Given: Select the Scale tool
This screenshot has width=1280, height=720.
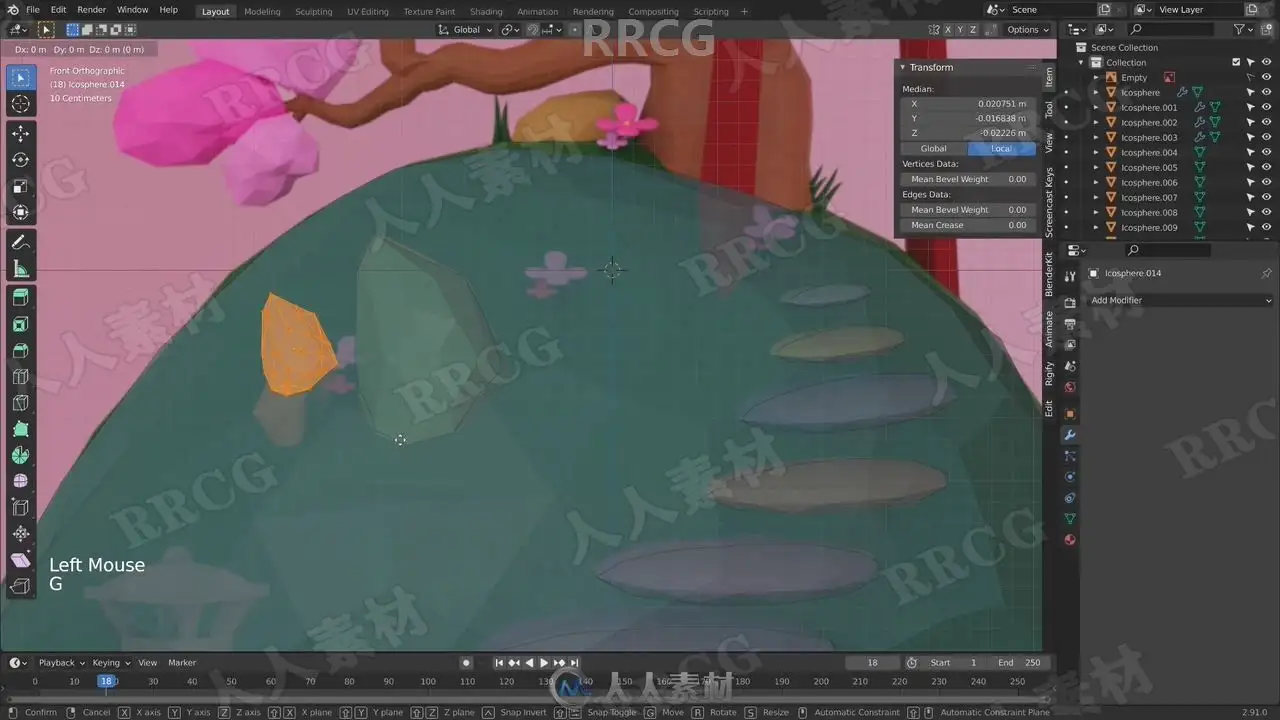Looking at the screenshot, I should click(x=21, y=186).
